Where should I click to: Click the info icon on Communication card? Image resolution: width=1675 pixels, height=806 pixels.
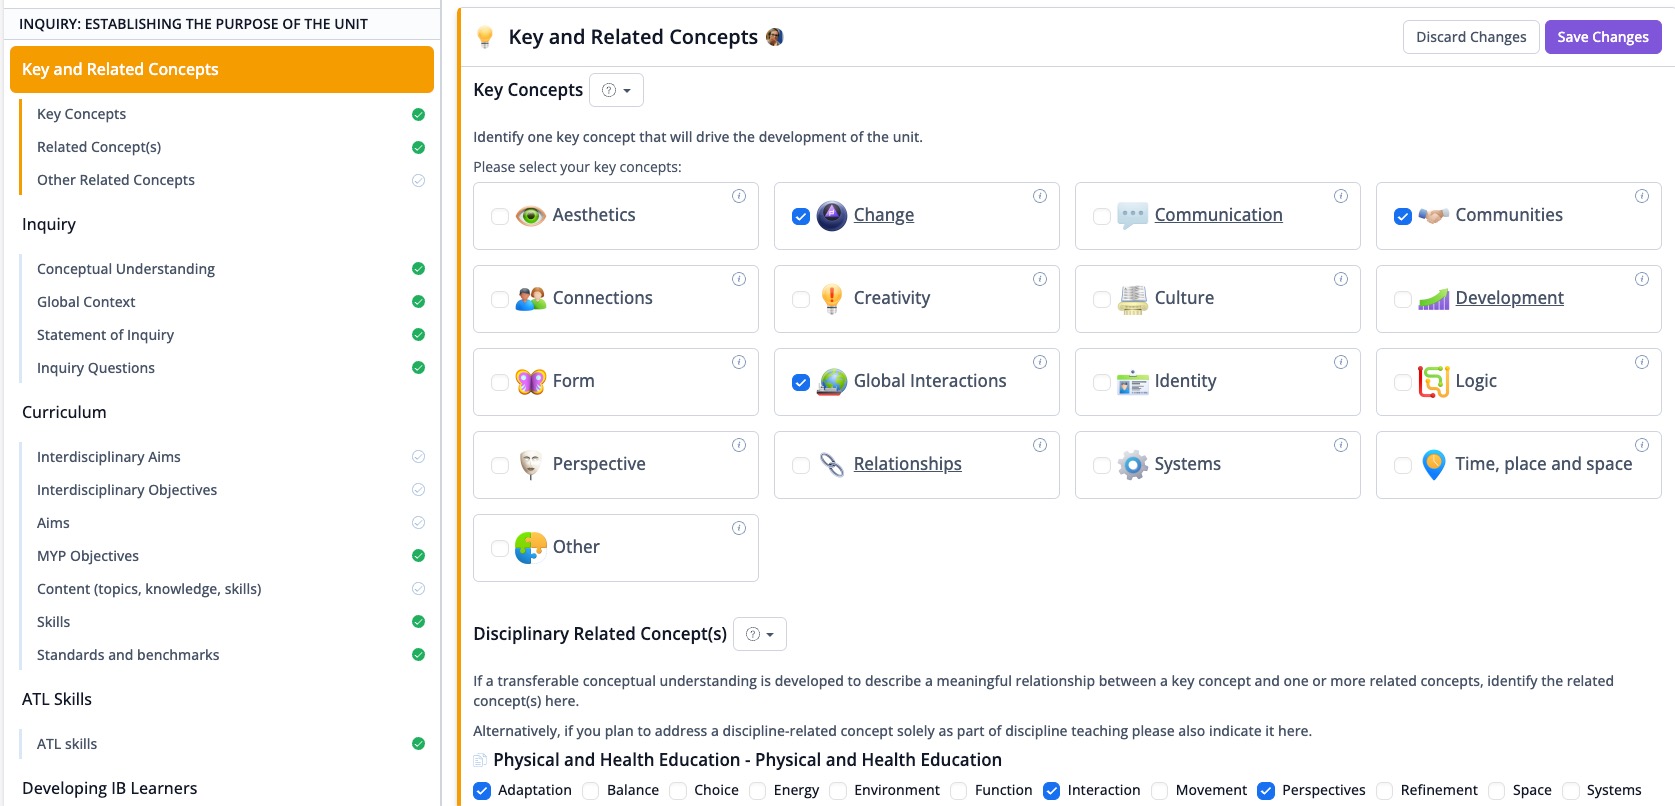(1341, 196)
